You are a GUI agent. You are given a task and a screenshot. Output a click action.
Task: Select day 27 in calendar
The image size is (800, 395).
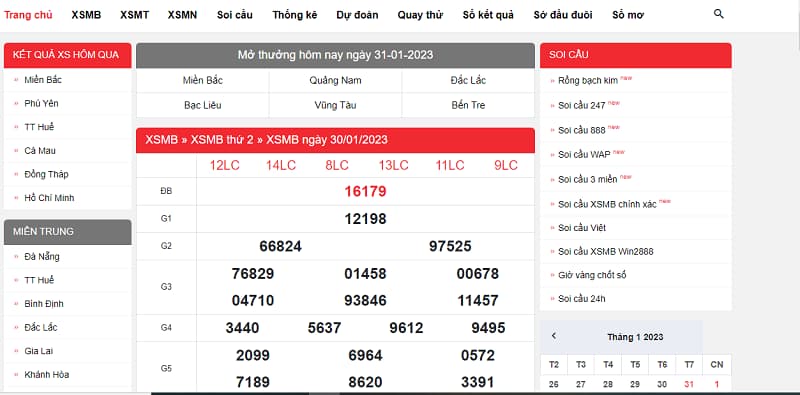pos(581,384)
